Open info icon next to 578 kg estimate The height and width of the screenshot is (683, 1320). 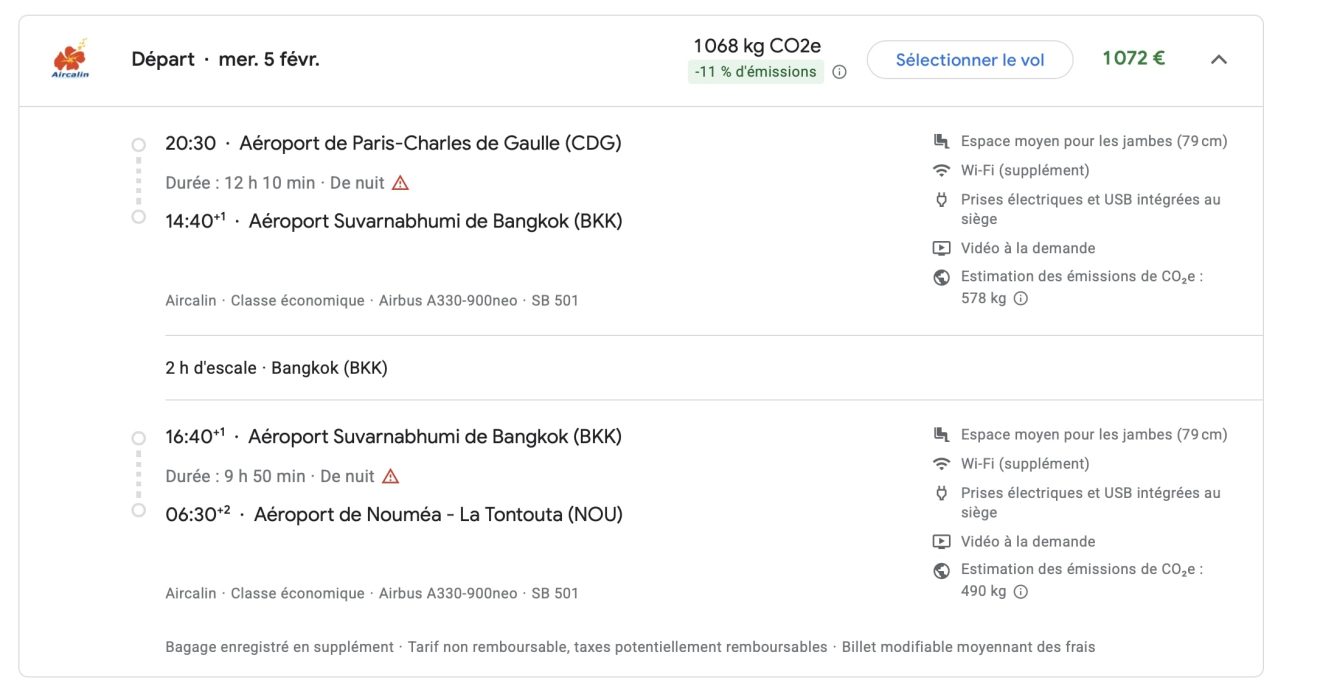click(x=1021, y=298)
